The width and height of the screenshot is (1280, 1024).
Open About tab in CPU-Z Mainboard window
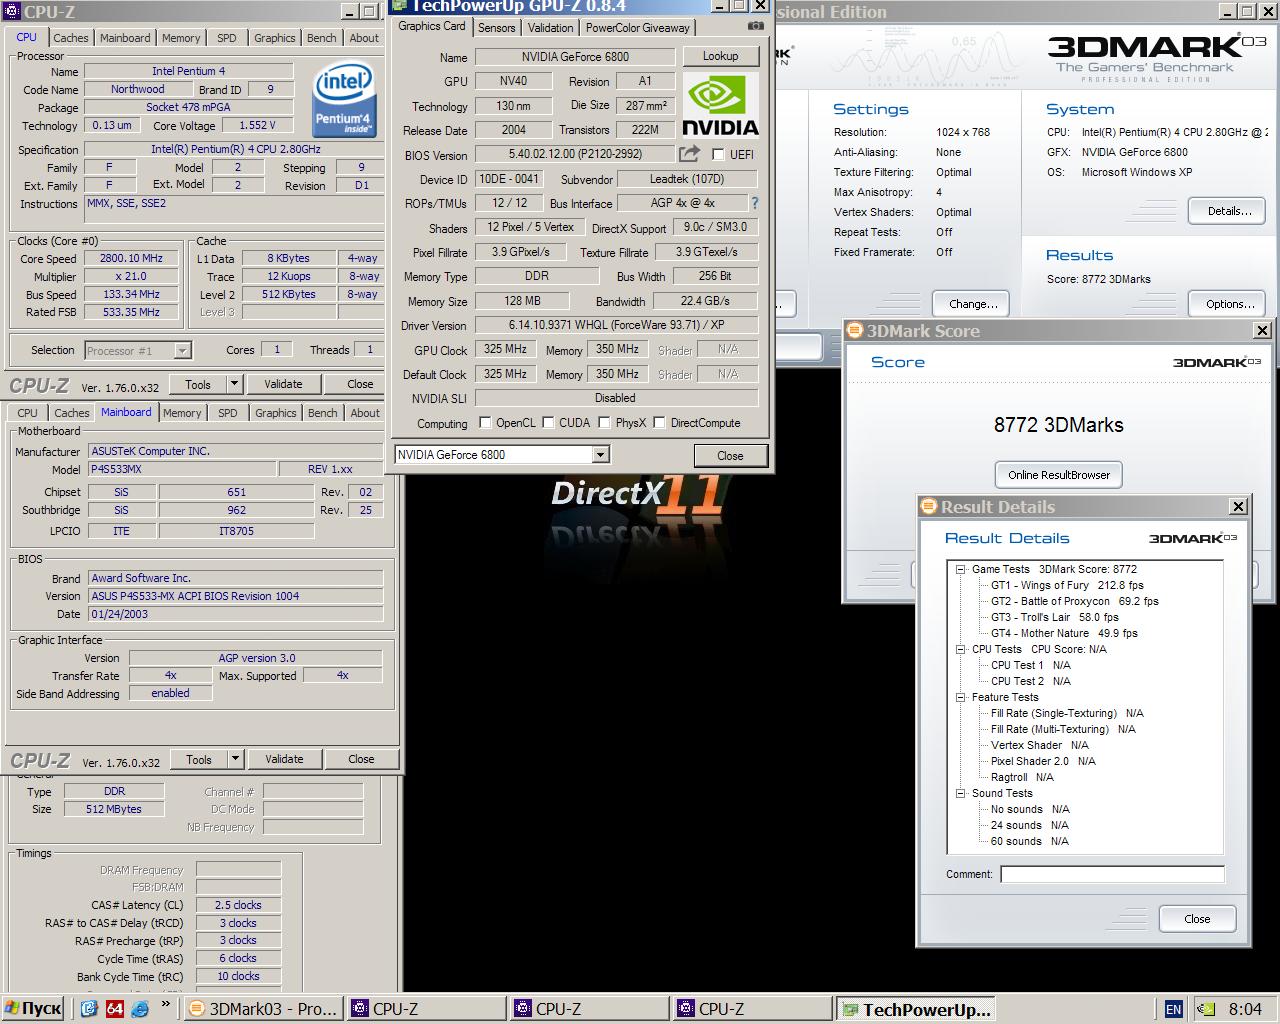tap(365, 413)
